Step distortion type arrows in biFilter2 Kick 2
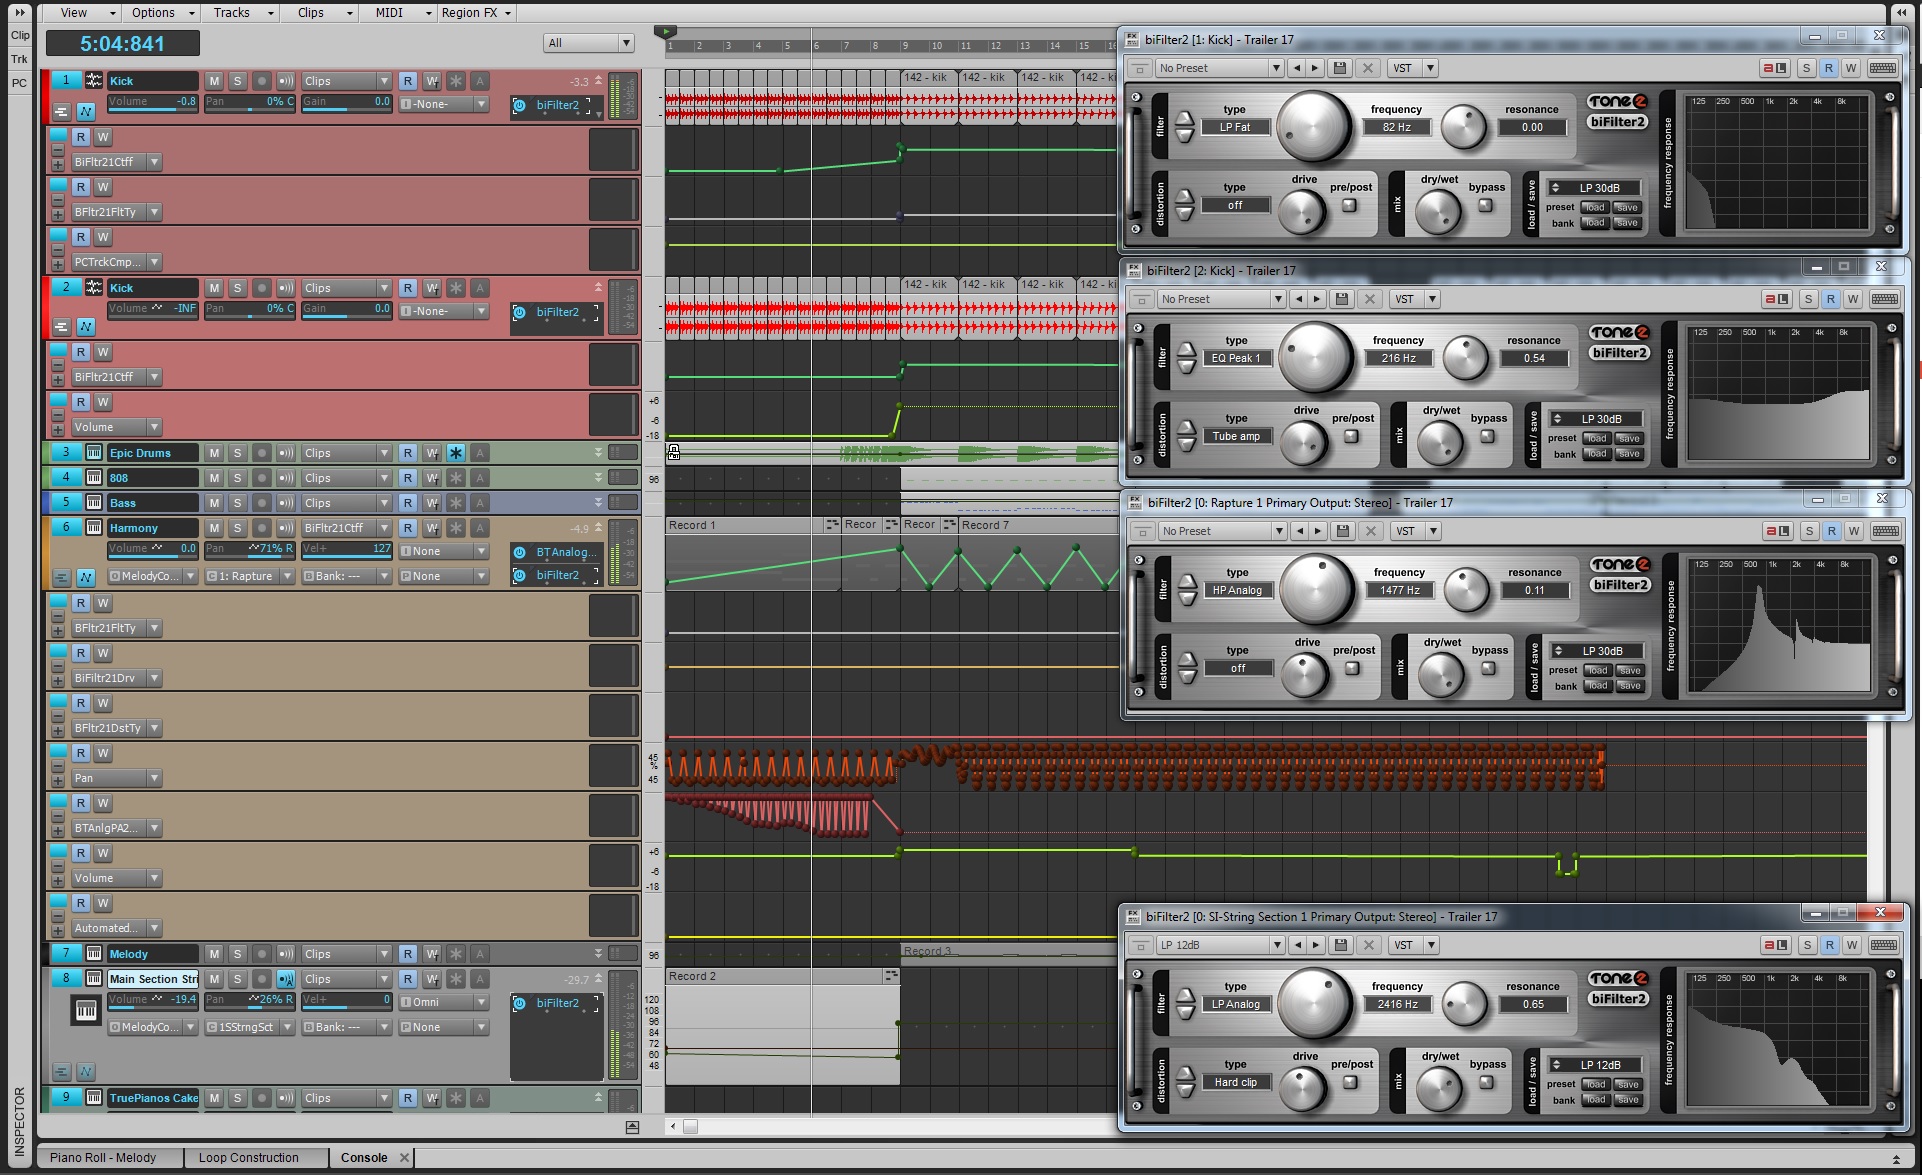The width and height of the screenshot is (1922, 1175). 1186,436
